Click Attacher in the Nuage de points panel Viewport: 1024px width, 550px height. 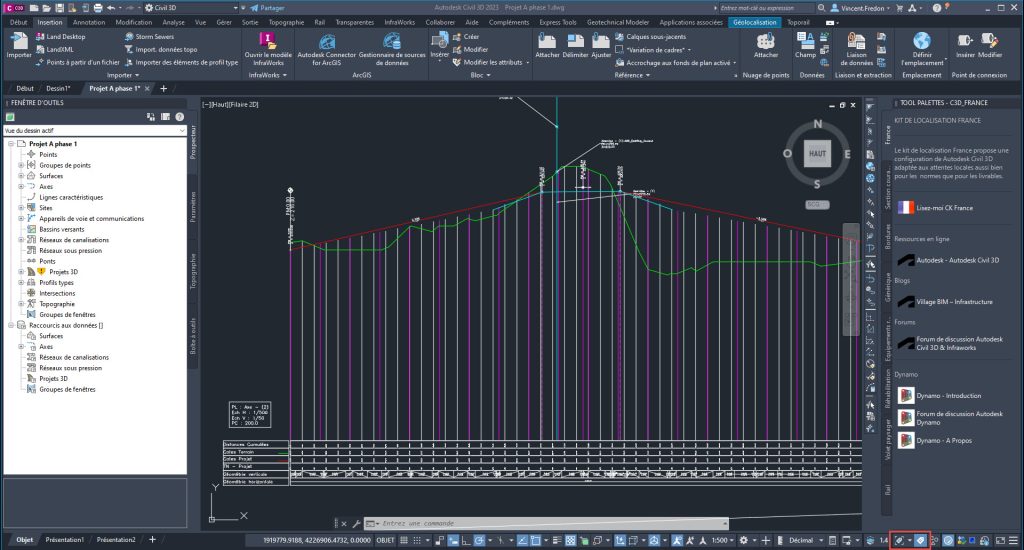(765, 46)
